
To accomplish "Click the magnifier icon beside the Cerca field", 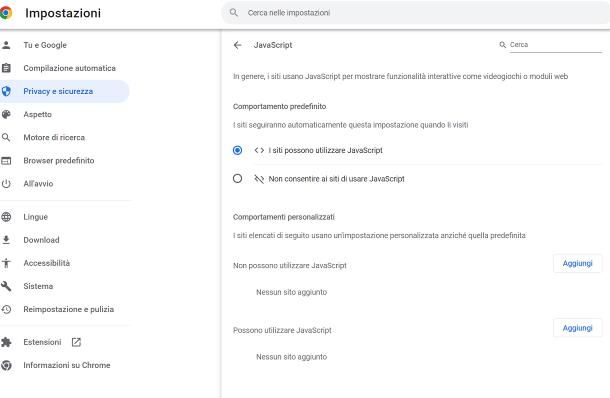I will pyautogui.click(x=503, y=45).
